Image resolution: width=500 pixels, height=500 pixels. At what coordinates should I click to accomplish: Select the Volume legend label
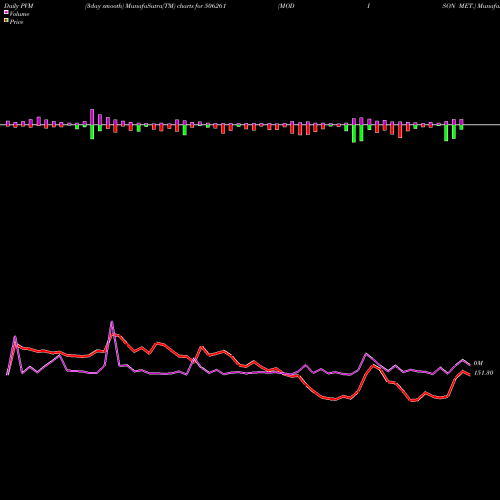[19, 14]
